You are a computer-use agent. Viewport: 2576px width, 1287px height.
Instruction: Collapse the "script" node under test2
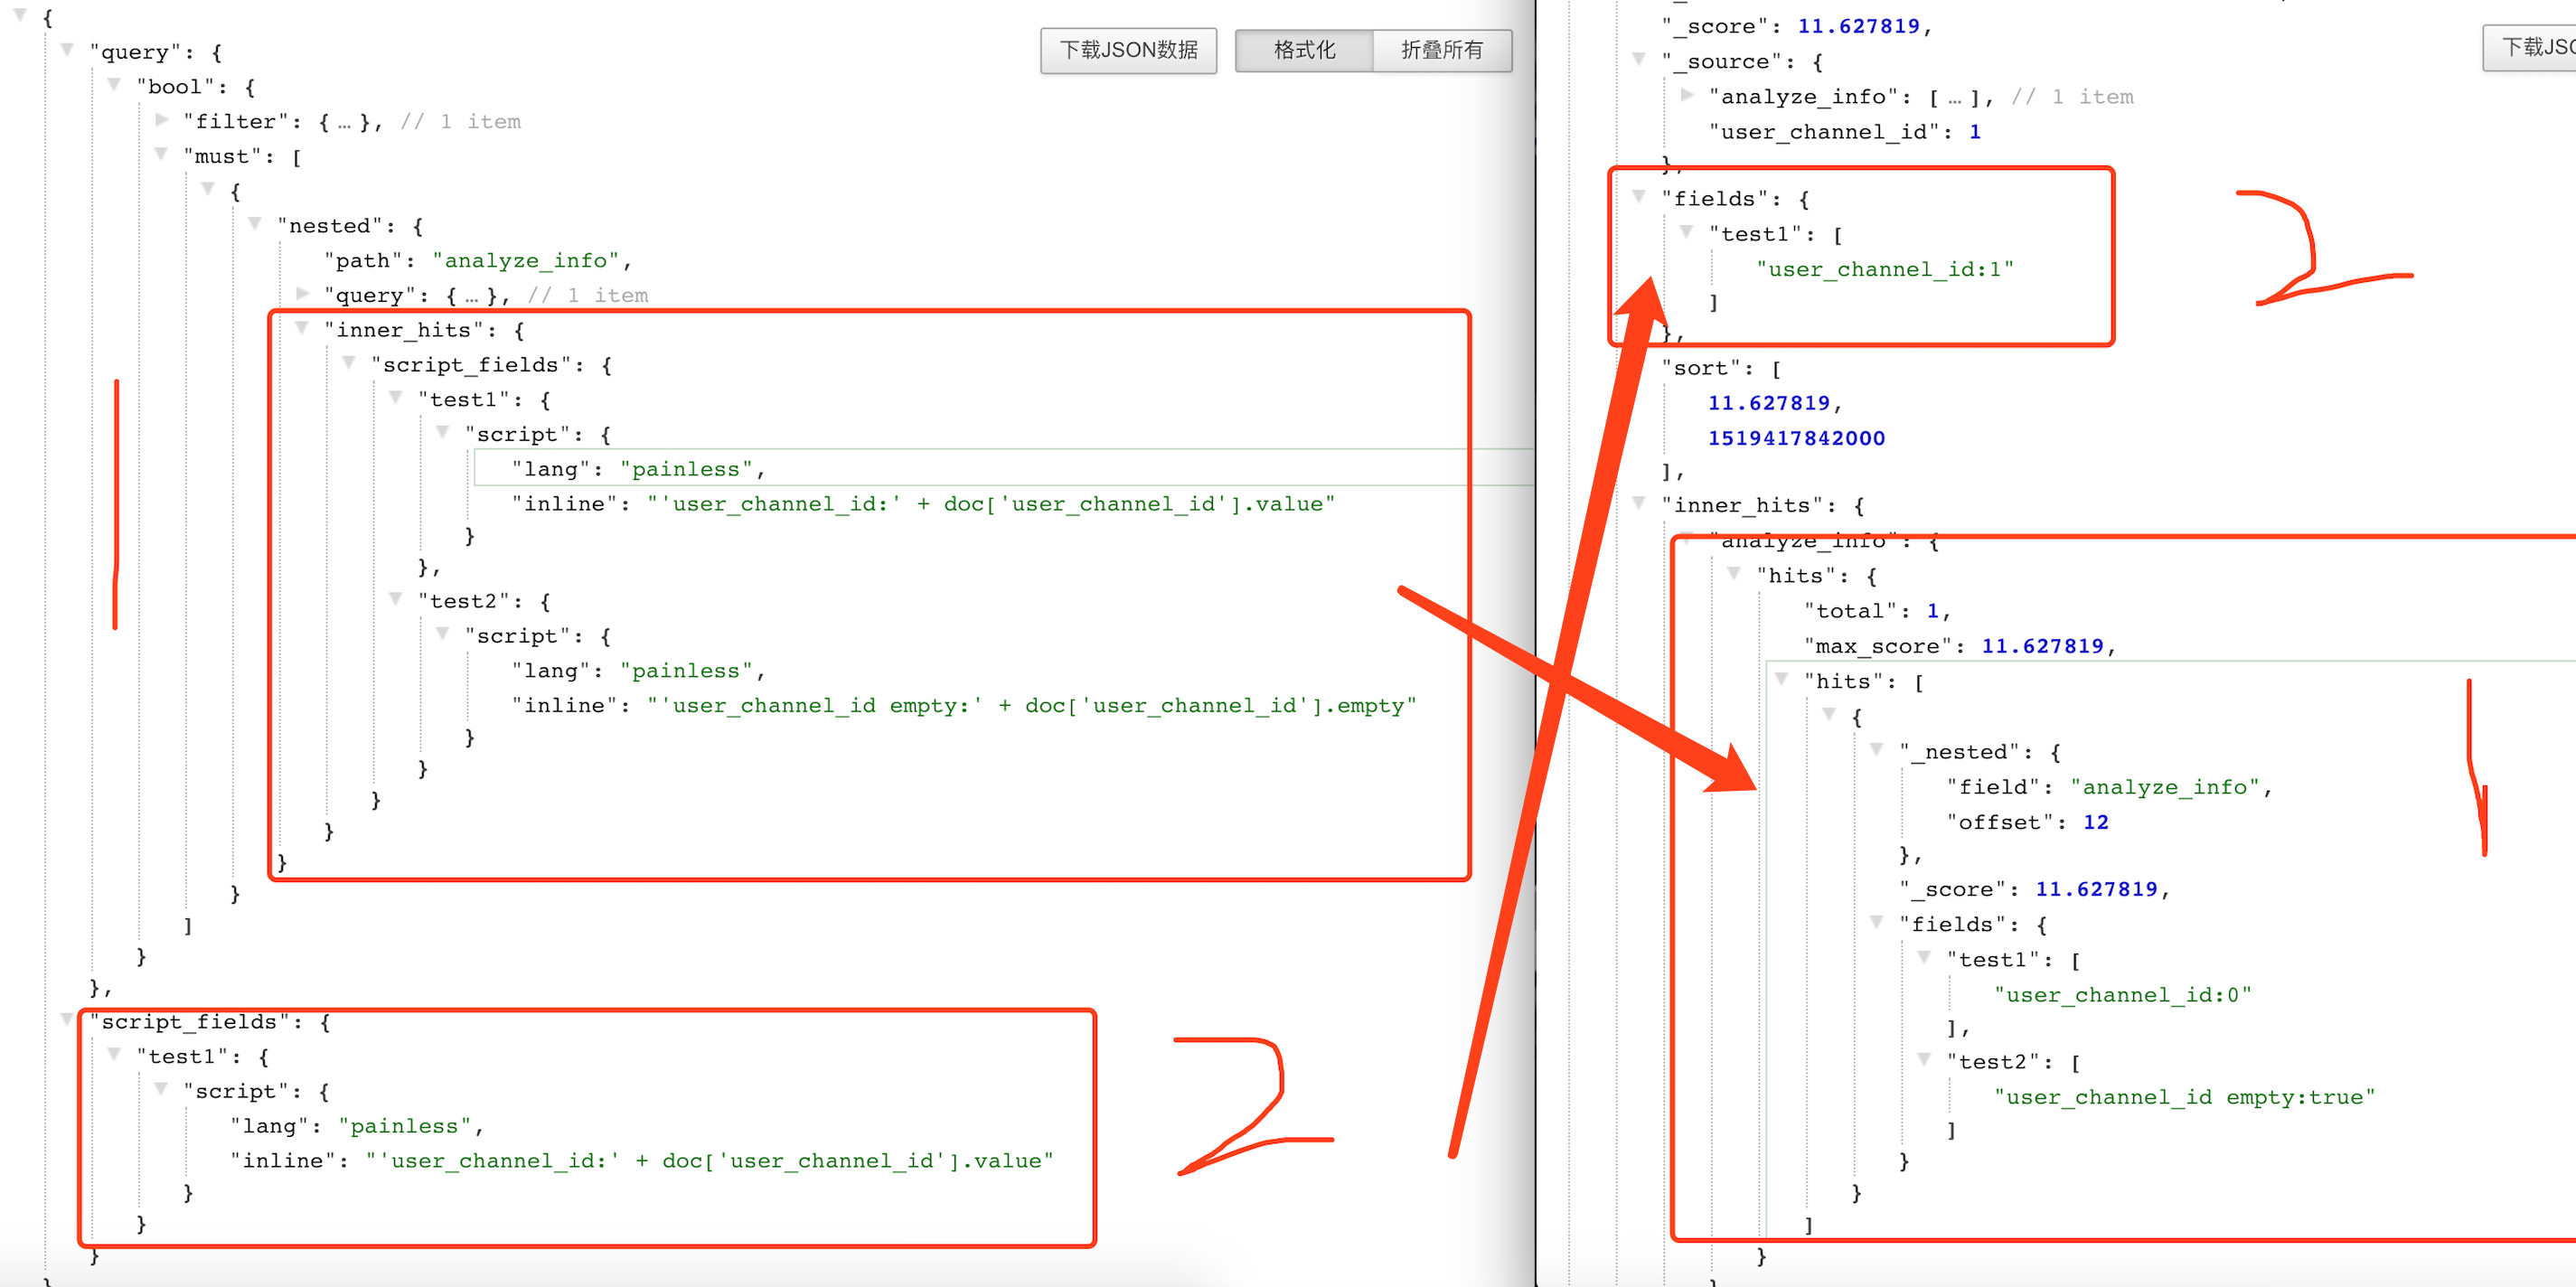tap(443, 633)
